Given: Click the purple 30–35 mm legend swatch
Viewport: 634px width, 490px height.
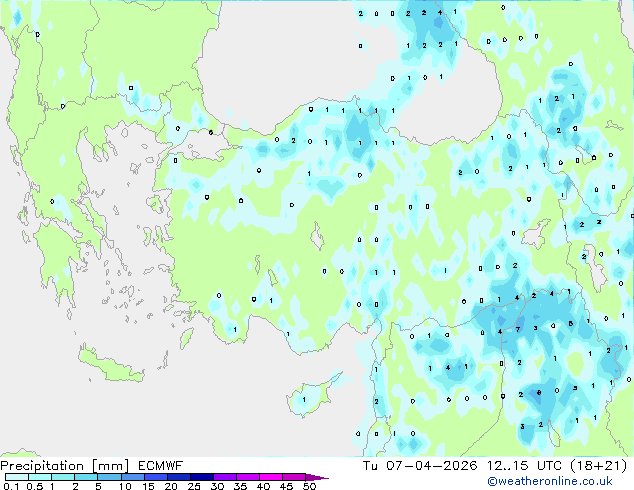Looking at the screenshot, I should click(225, 477).
